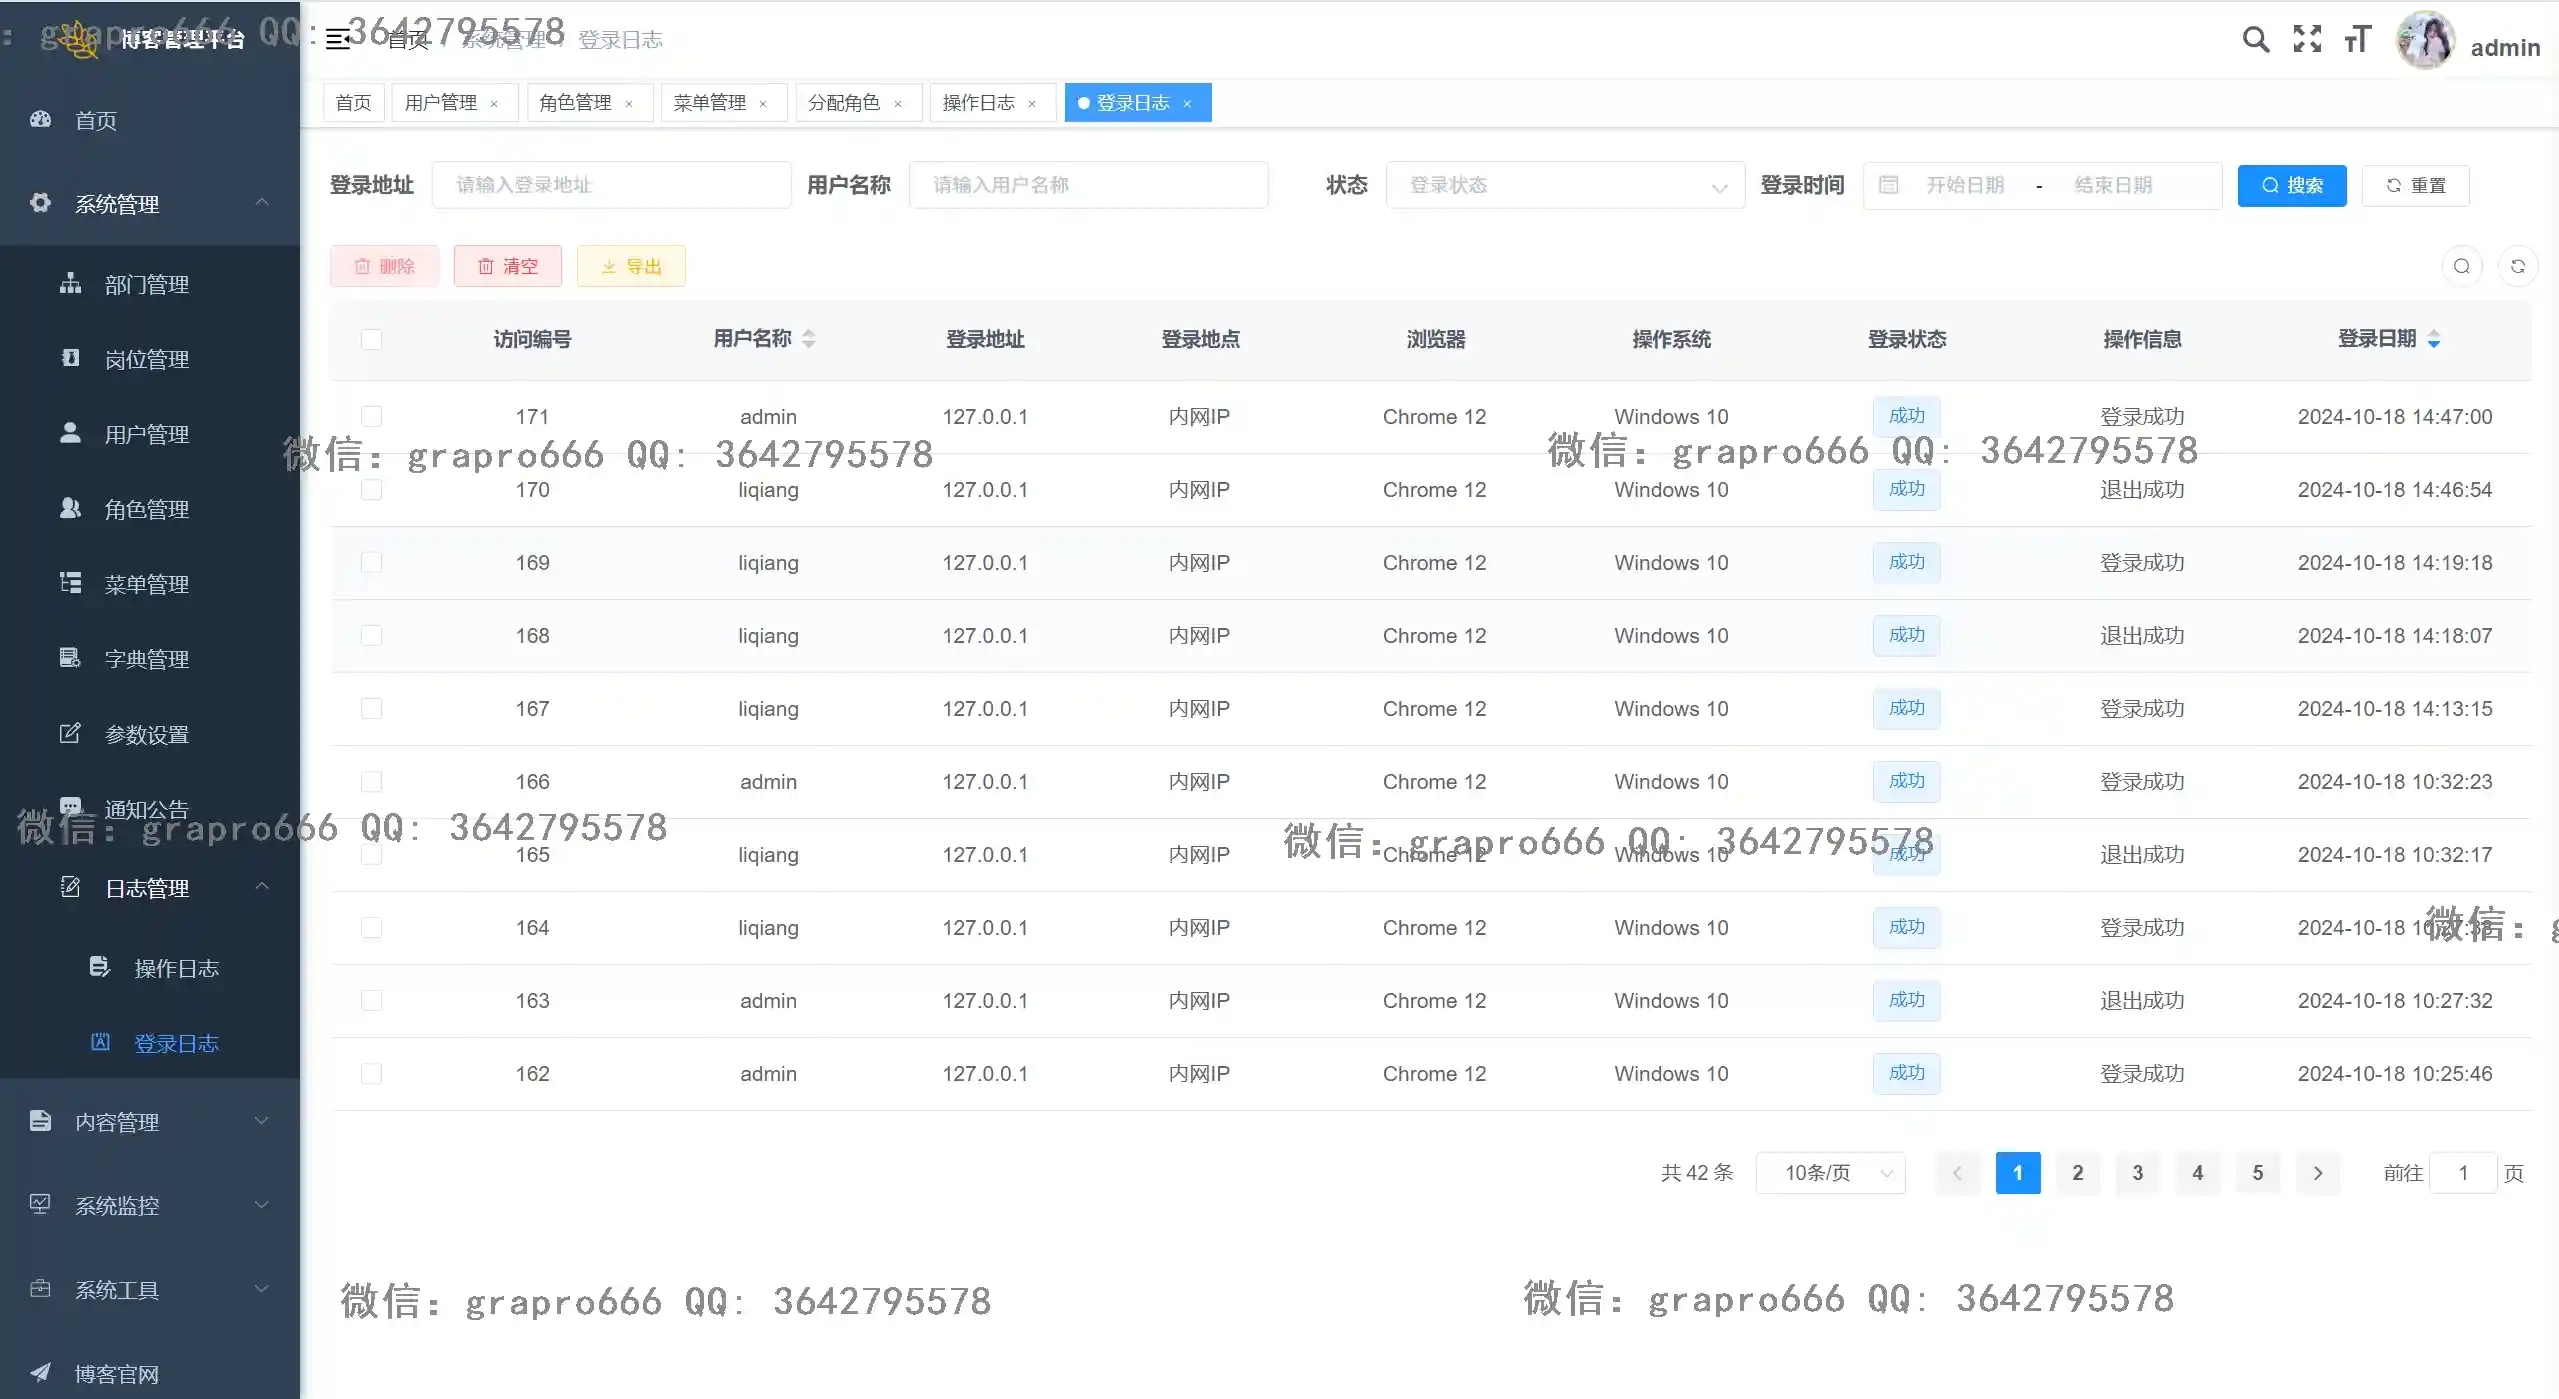Click the search magnifier icon in header
This screenshot has width=2559, height=1399.
click(2255, 40)
